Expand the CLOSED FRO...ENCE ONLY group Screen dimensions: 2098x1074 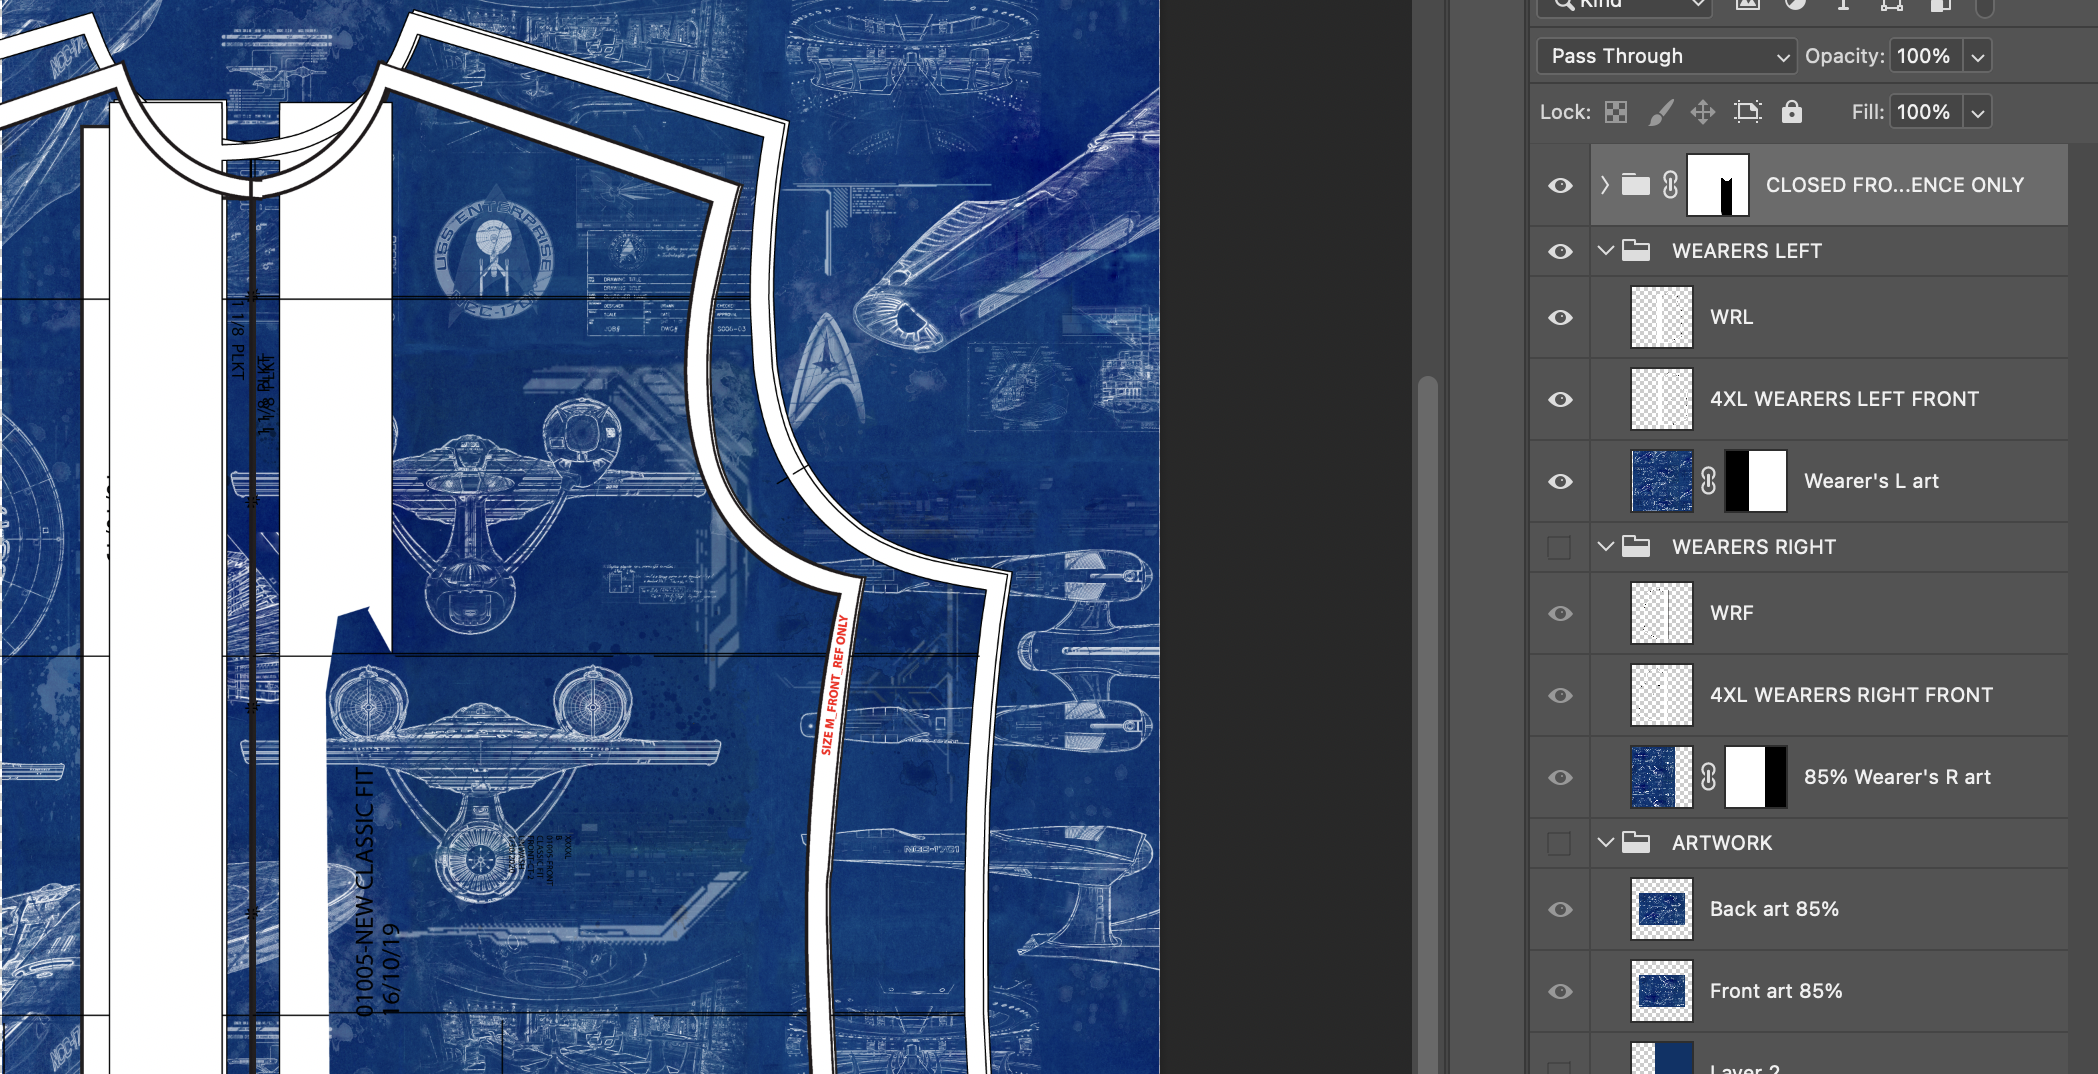coord(1605,185)
